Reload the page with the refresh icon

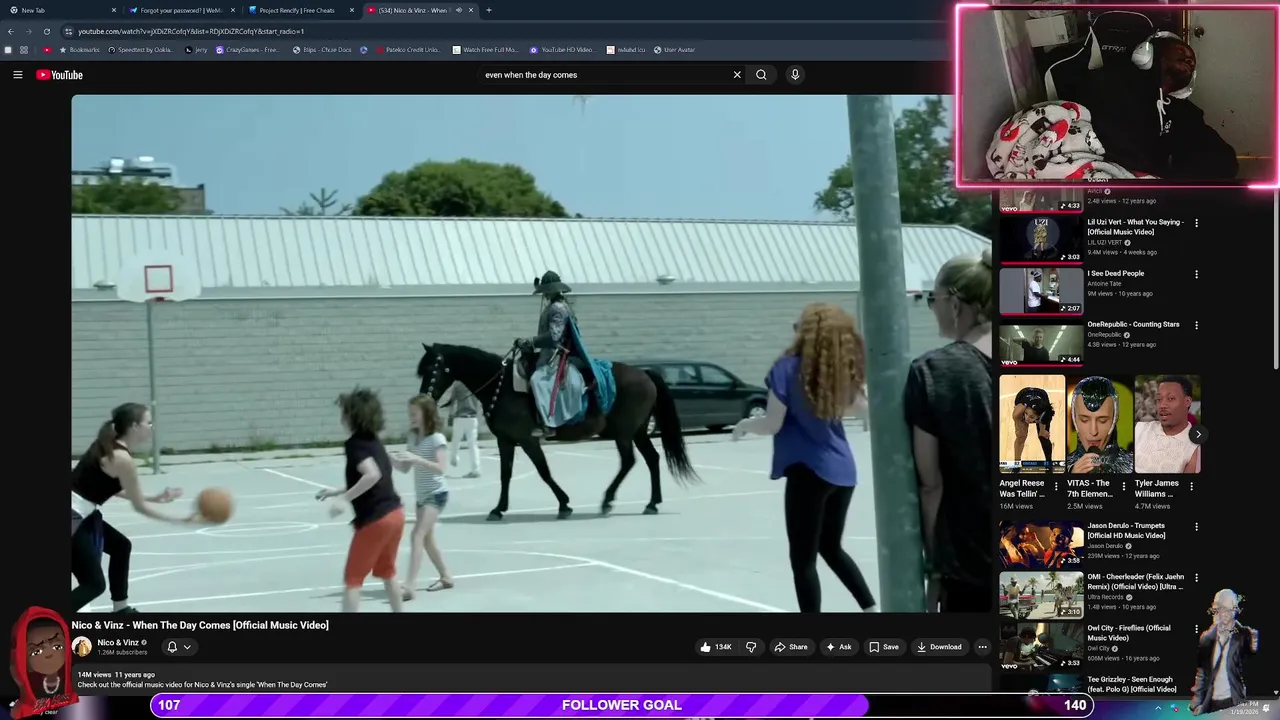(x=46, y=31)
